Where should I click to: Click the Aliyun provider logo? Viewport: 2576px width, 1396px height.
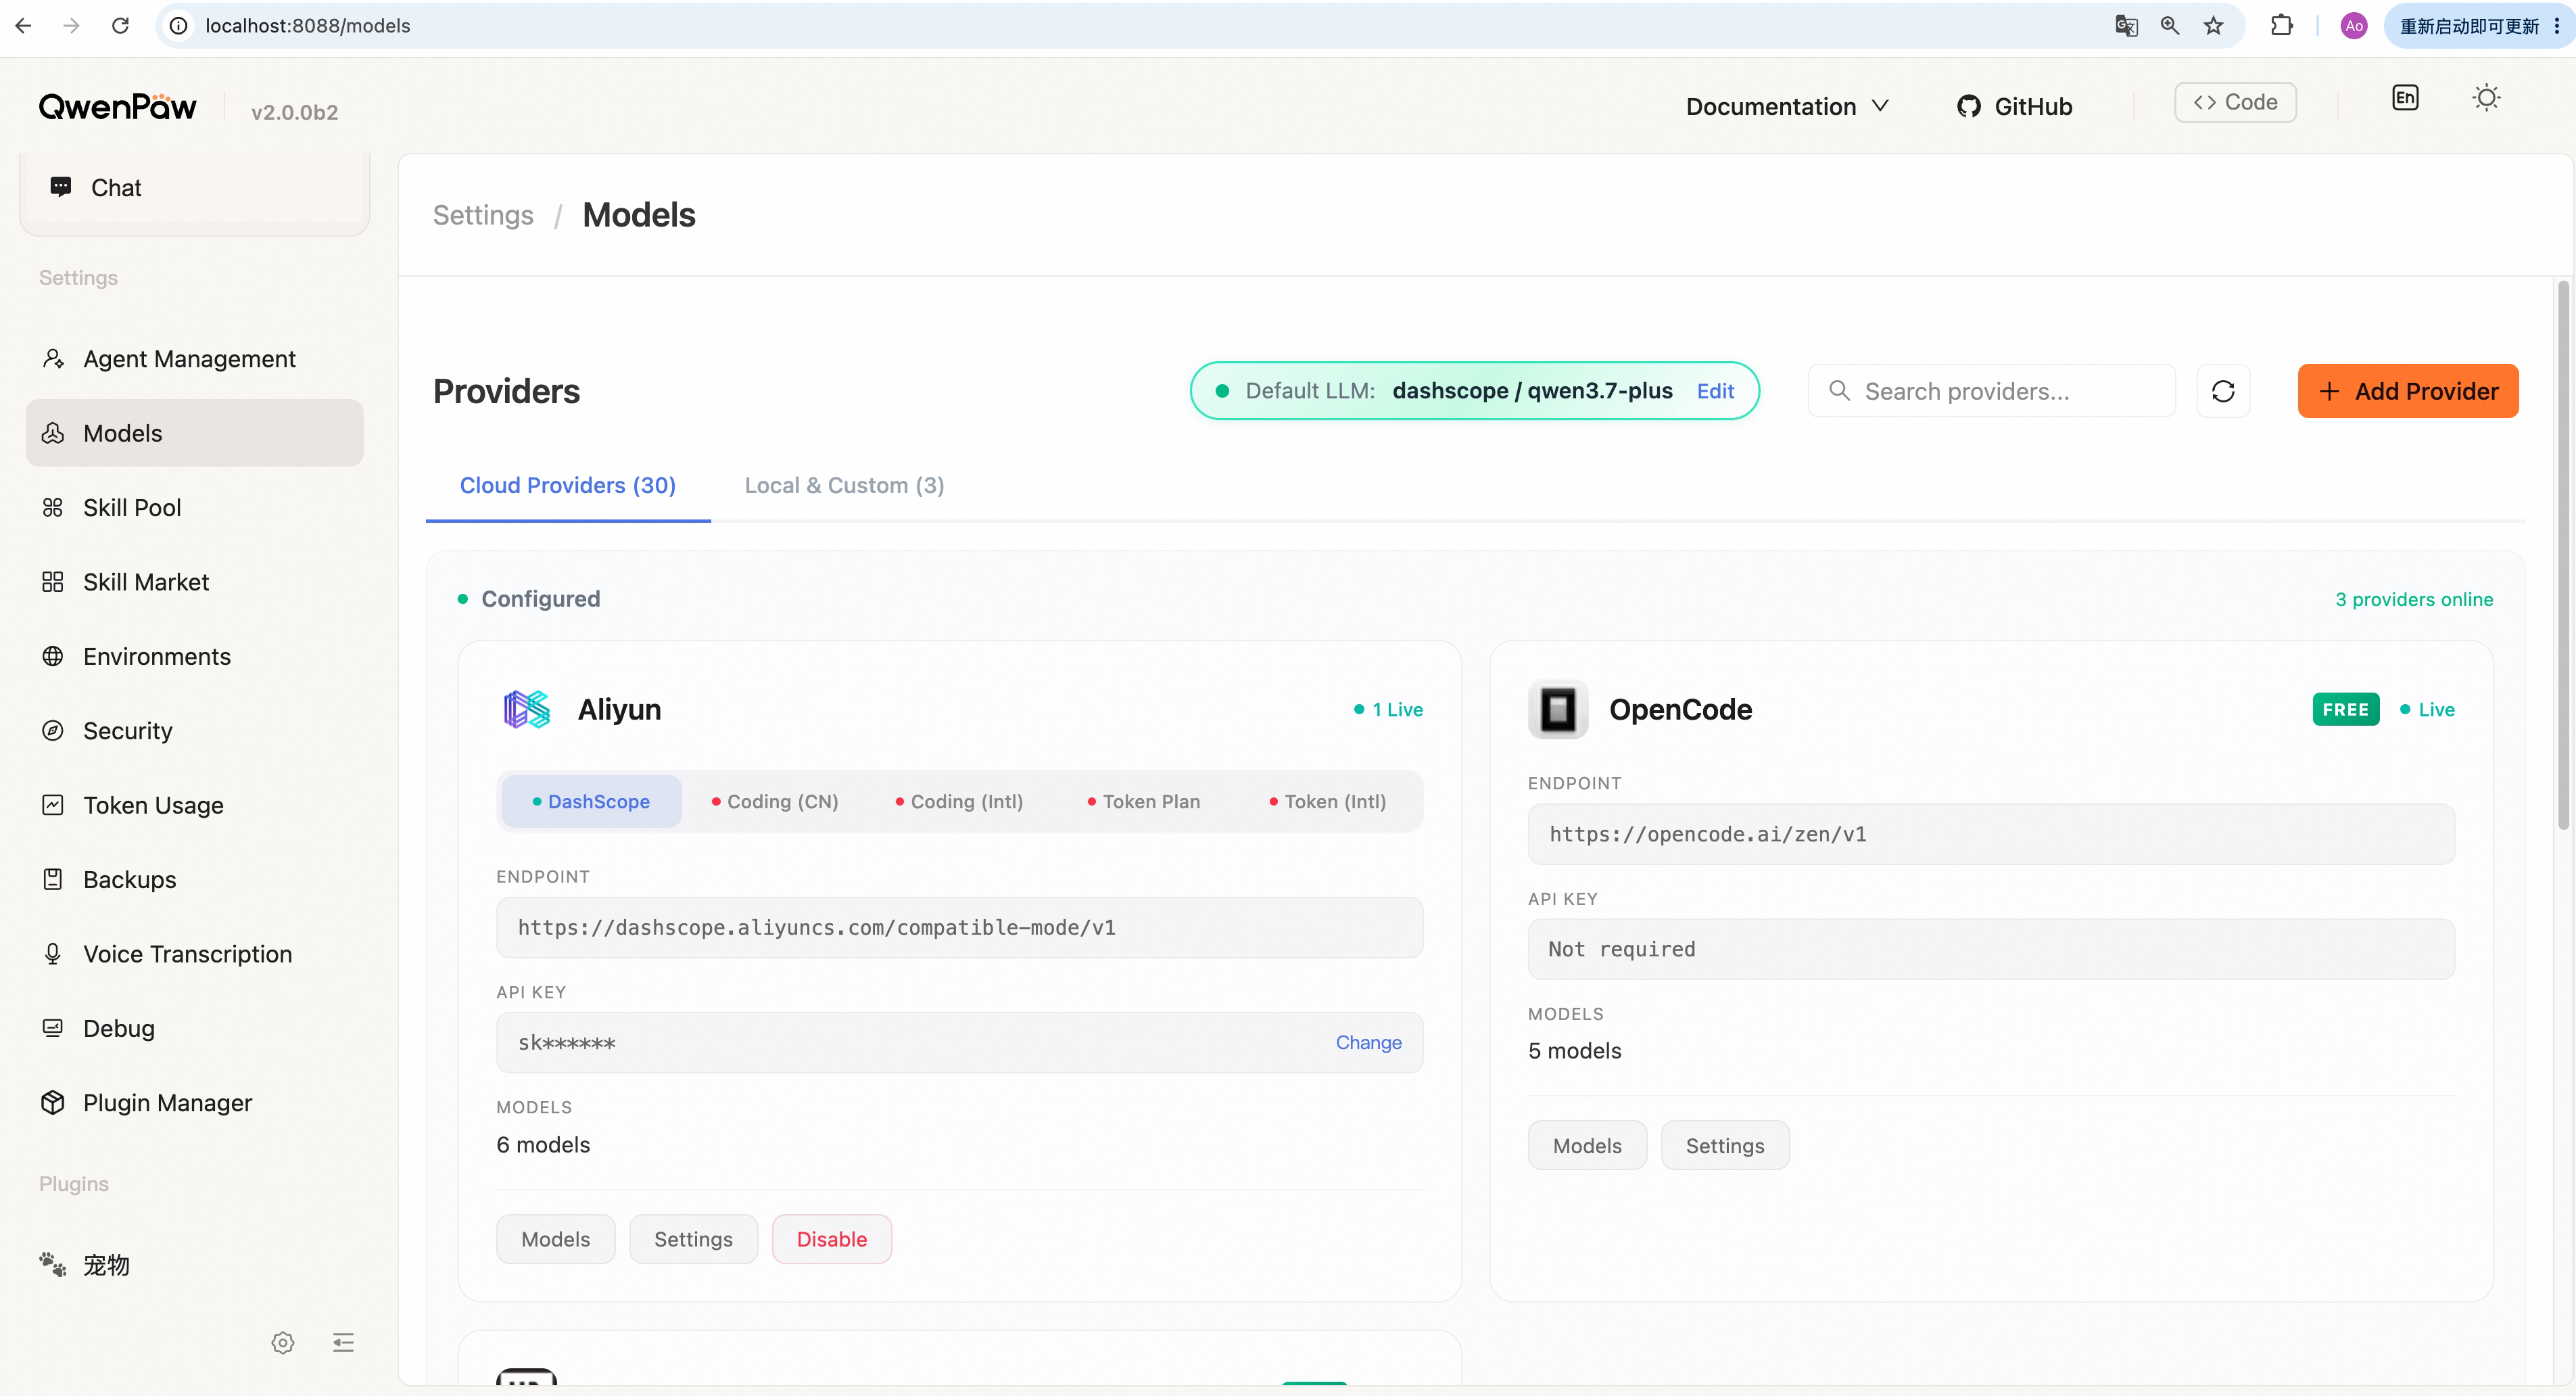[527, 709]
